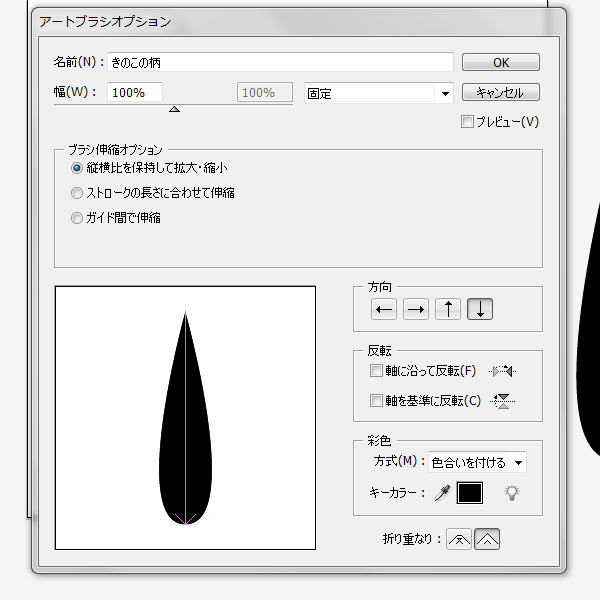Viewport: 600px width, 600px height.
Task: Click the disabled second 100% width field
Action: point(265,92)
